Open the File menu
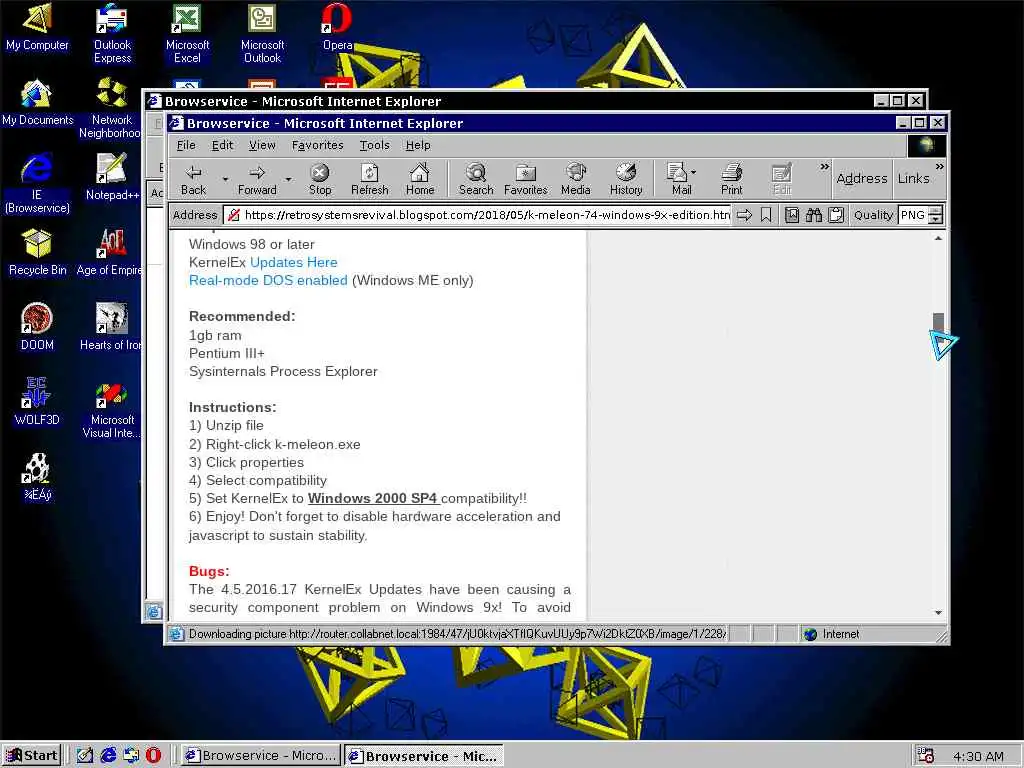This screenshot has height=768, width=1024. (185, 145)
